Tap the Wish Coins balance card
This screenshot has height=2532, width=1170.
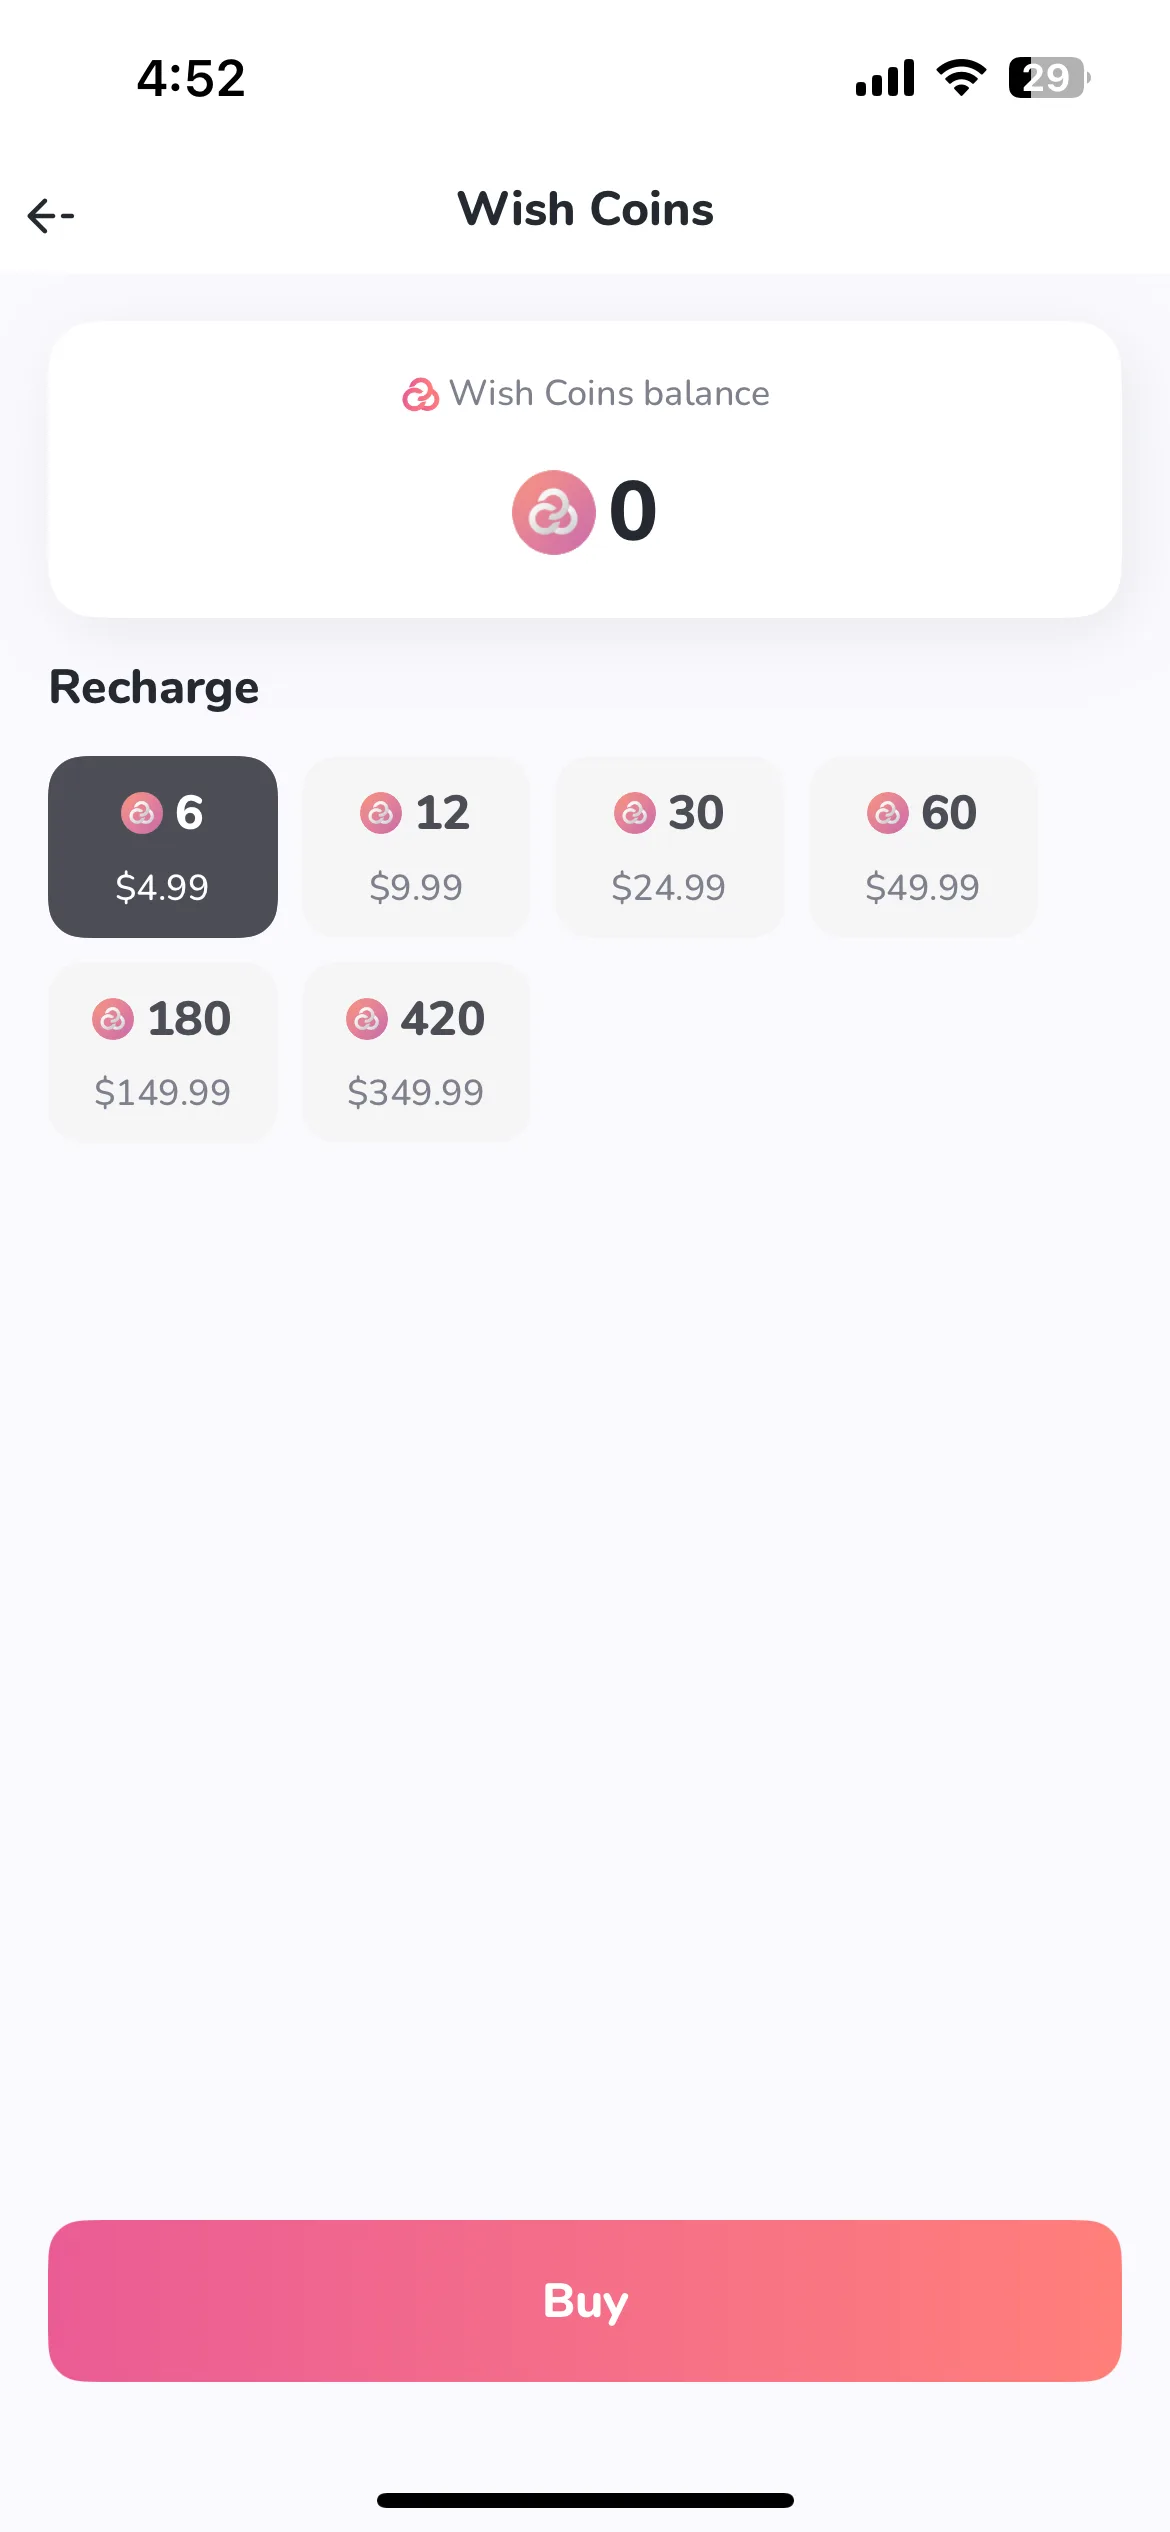(585, 469)
